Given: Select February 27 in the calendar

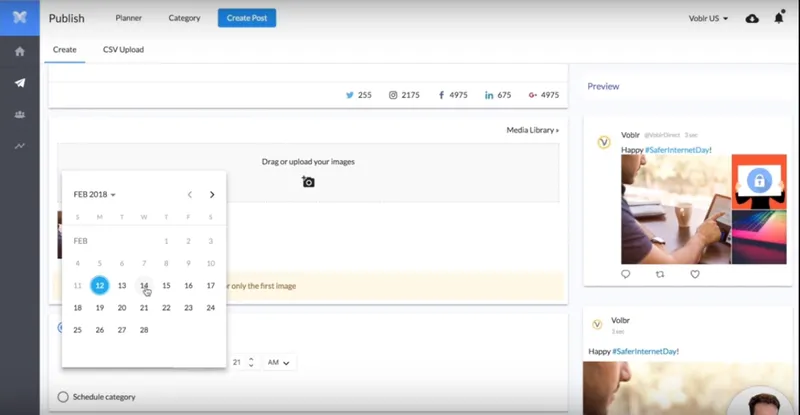Looking at the screenshot, I should coord(122,330).
